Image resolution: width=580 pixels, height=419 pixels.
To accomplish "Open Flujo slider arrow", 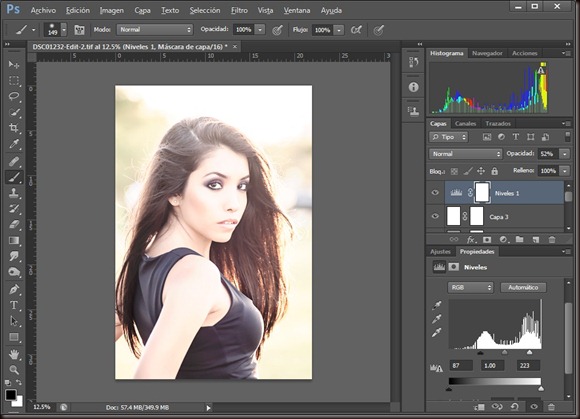I will point(338,30).
